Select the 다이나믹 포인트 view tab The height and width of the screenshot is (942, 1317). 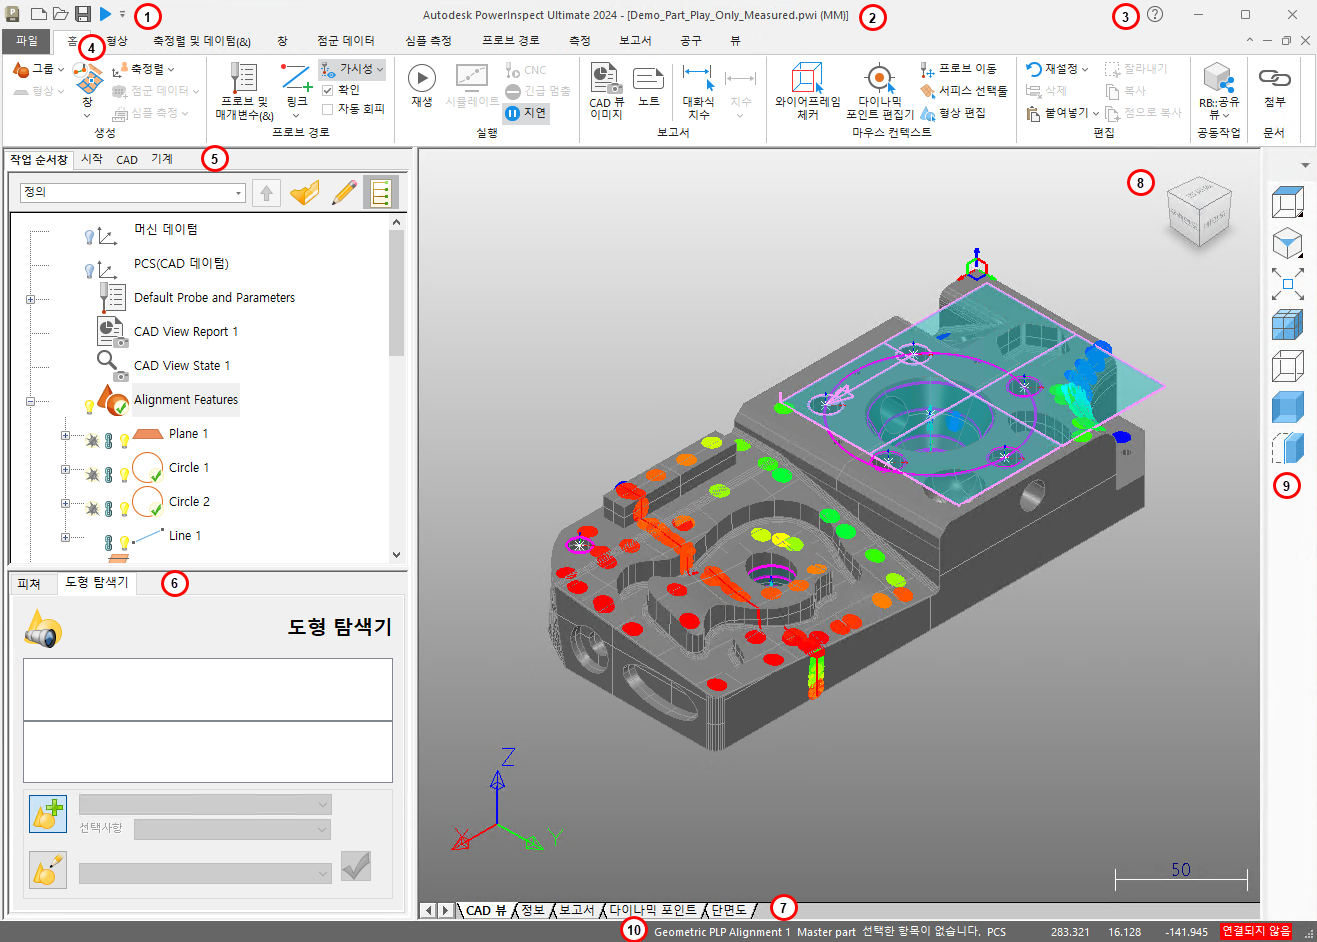pos(653,910)
